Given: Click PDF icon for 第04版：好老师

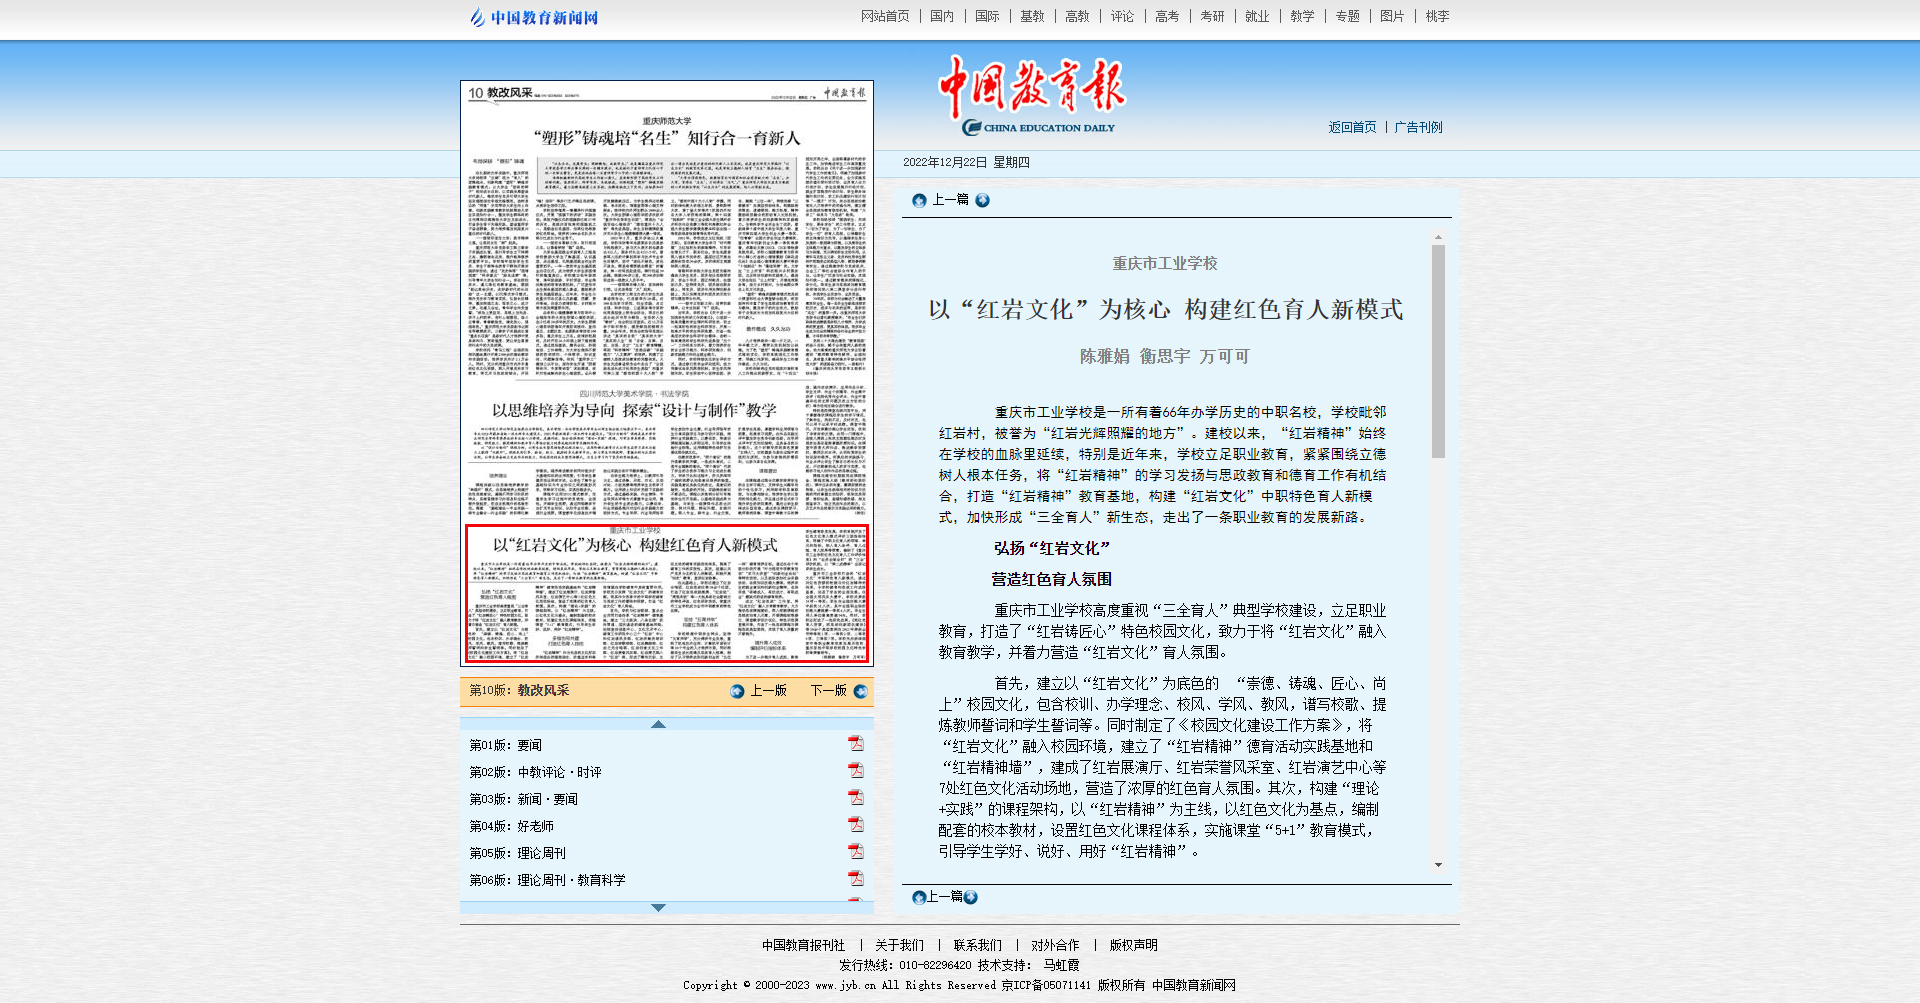Looking at the screenshot, I should [x=856, y=825].
